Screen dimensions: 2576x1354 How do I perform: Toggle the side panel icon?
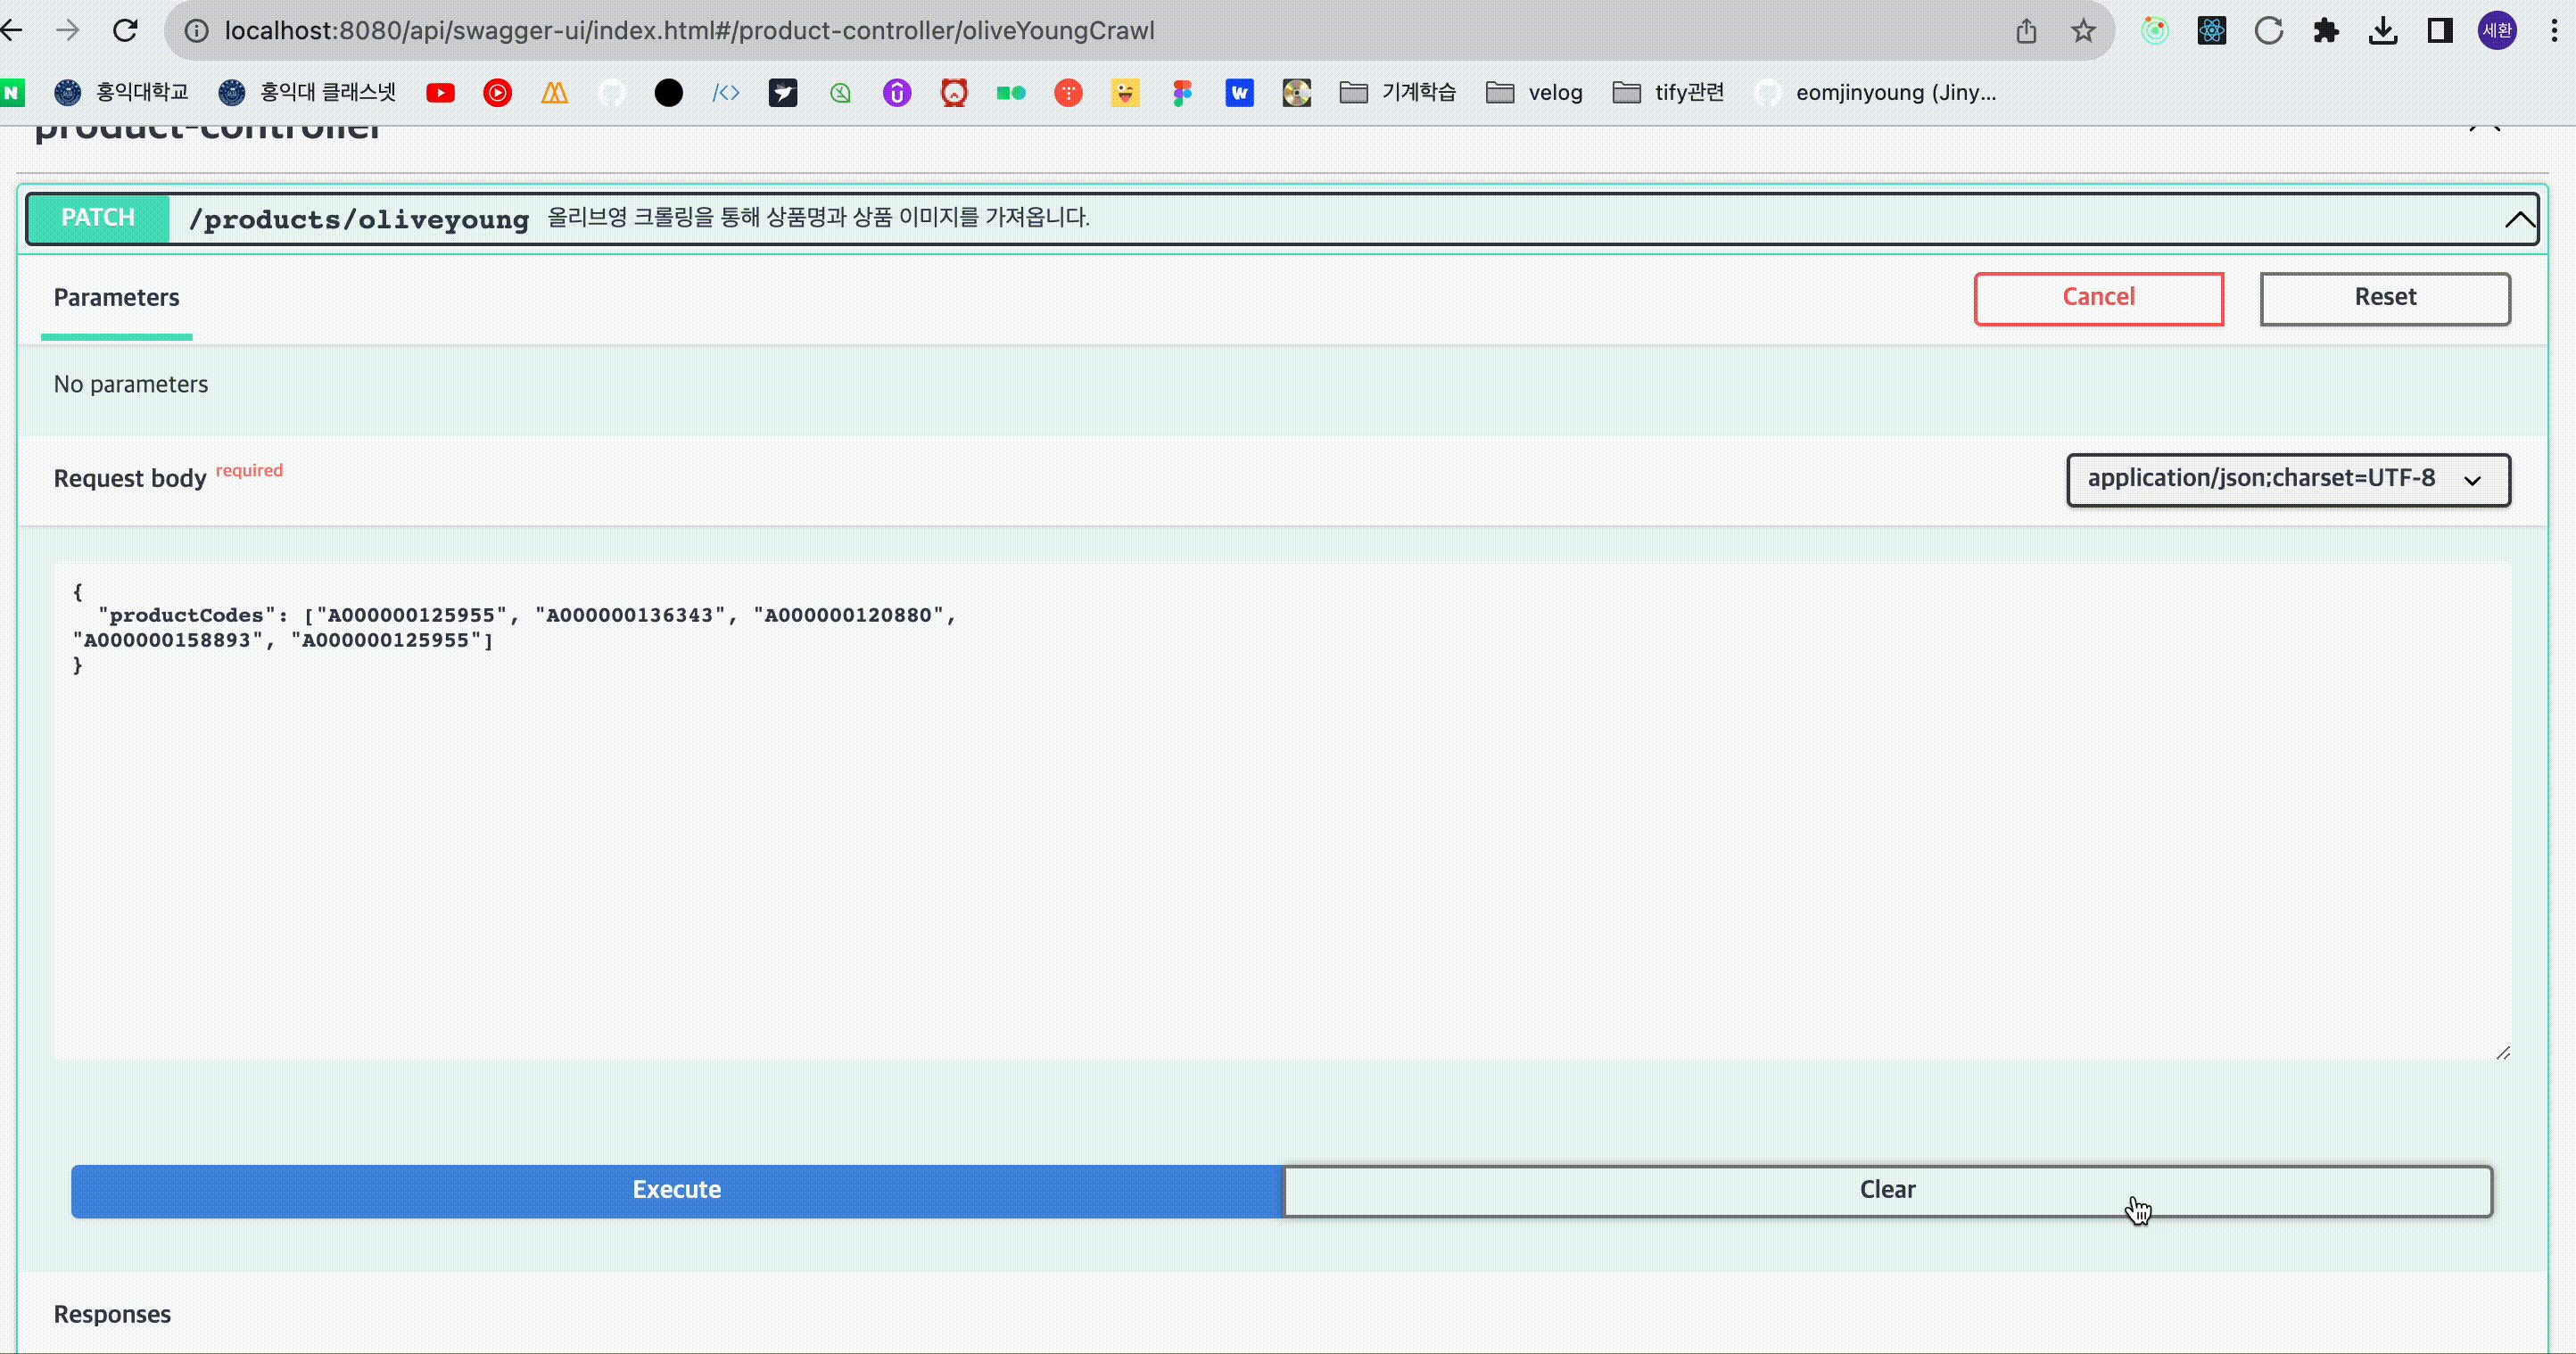(2440, 31)
